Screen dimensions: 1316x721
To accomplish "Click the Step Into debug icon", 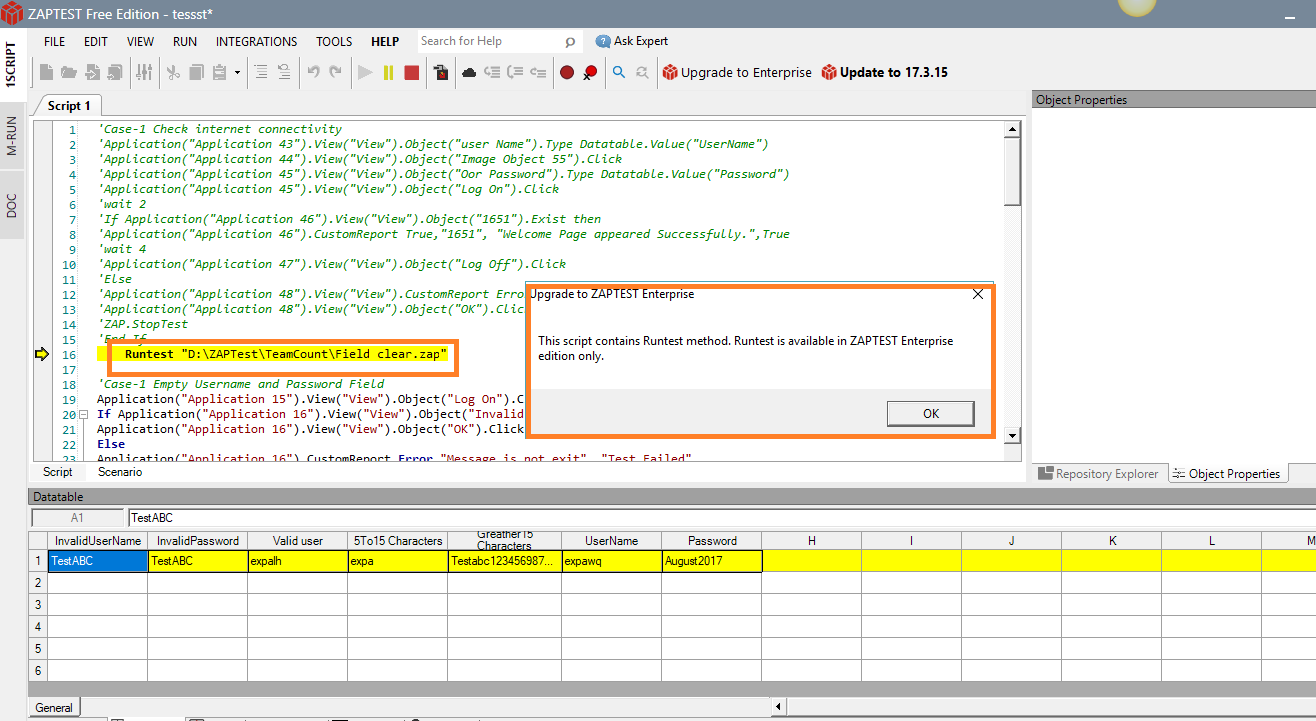I will (x=492, y=72).
